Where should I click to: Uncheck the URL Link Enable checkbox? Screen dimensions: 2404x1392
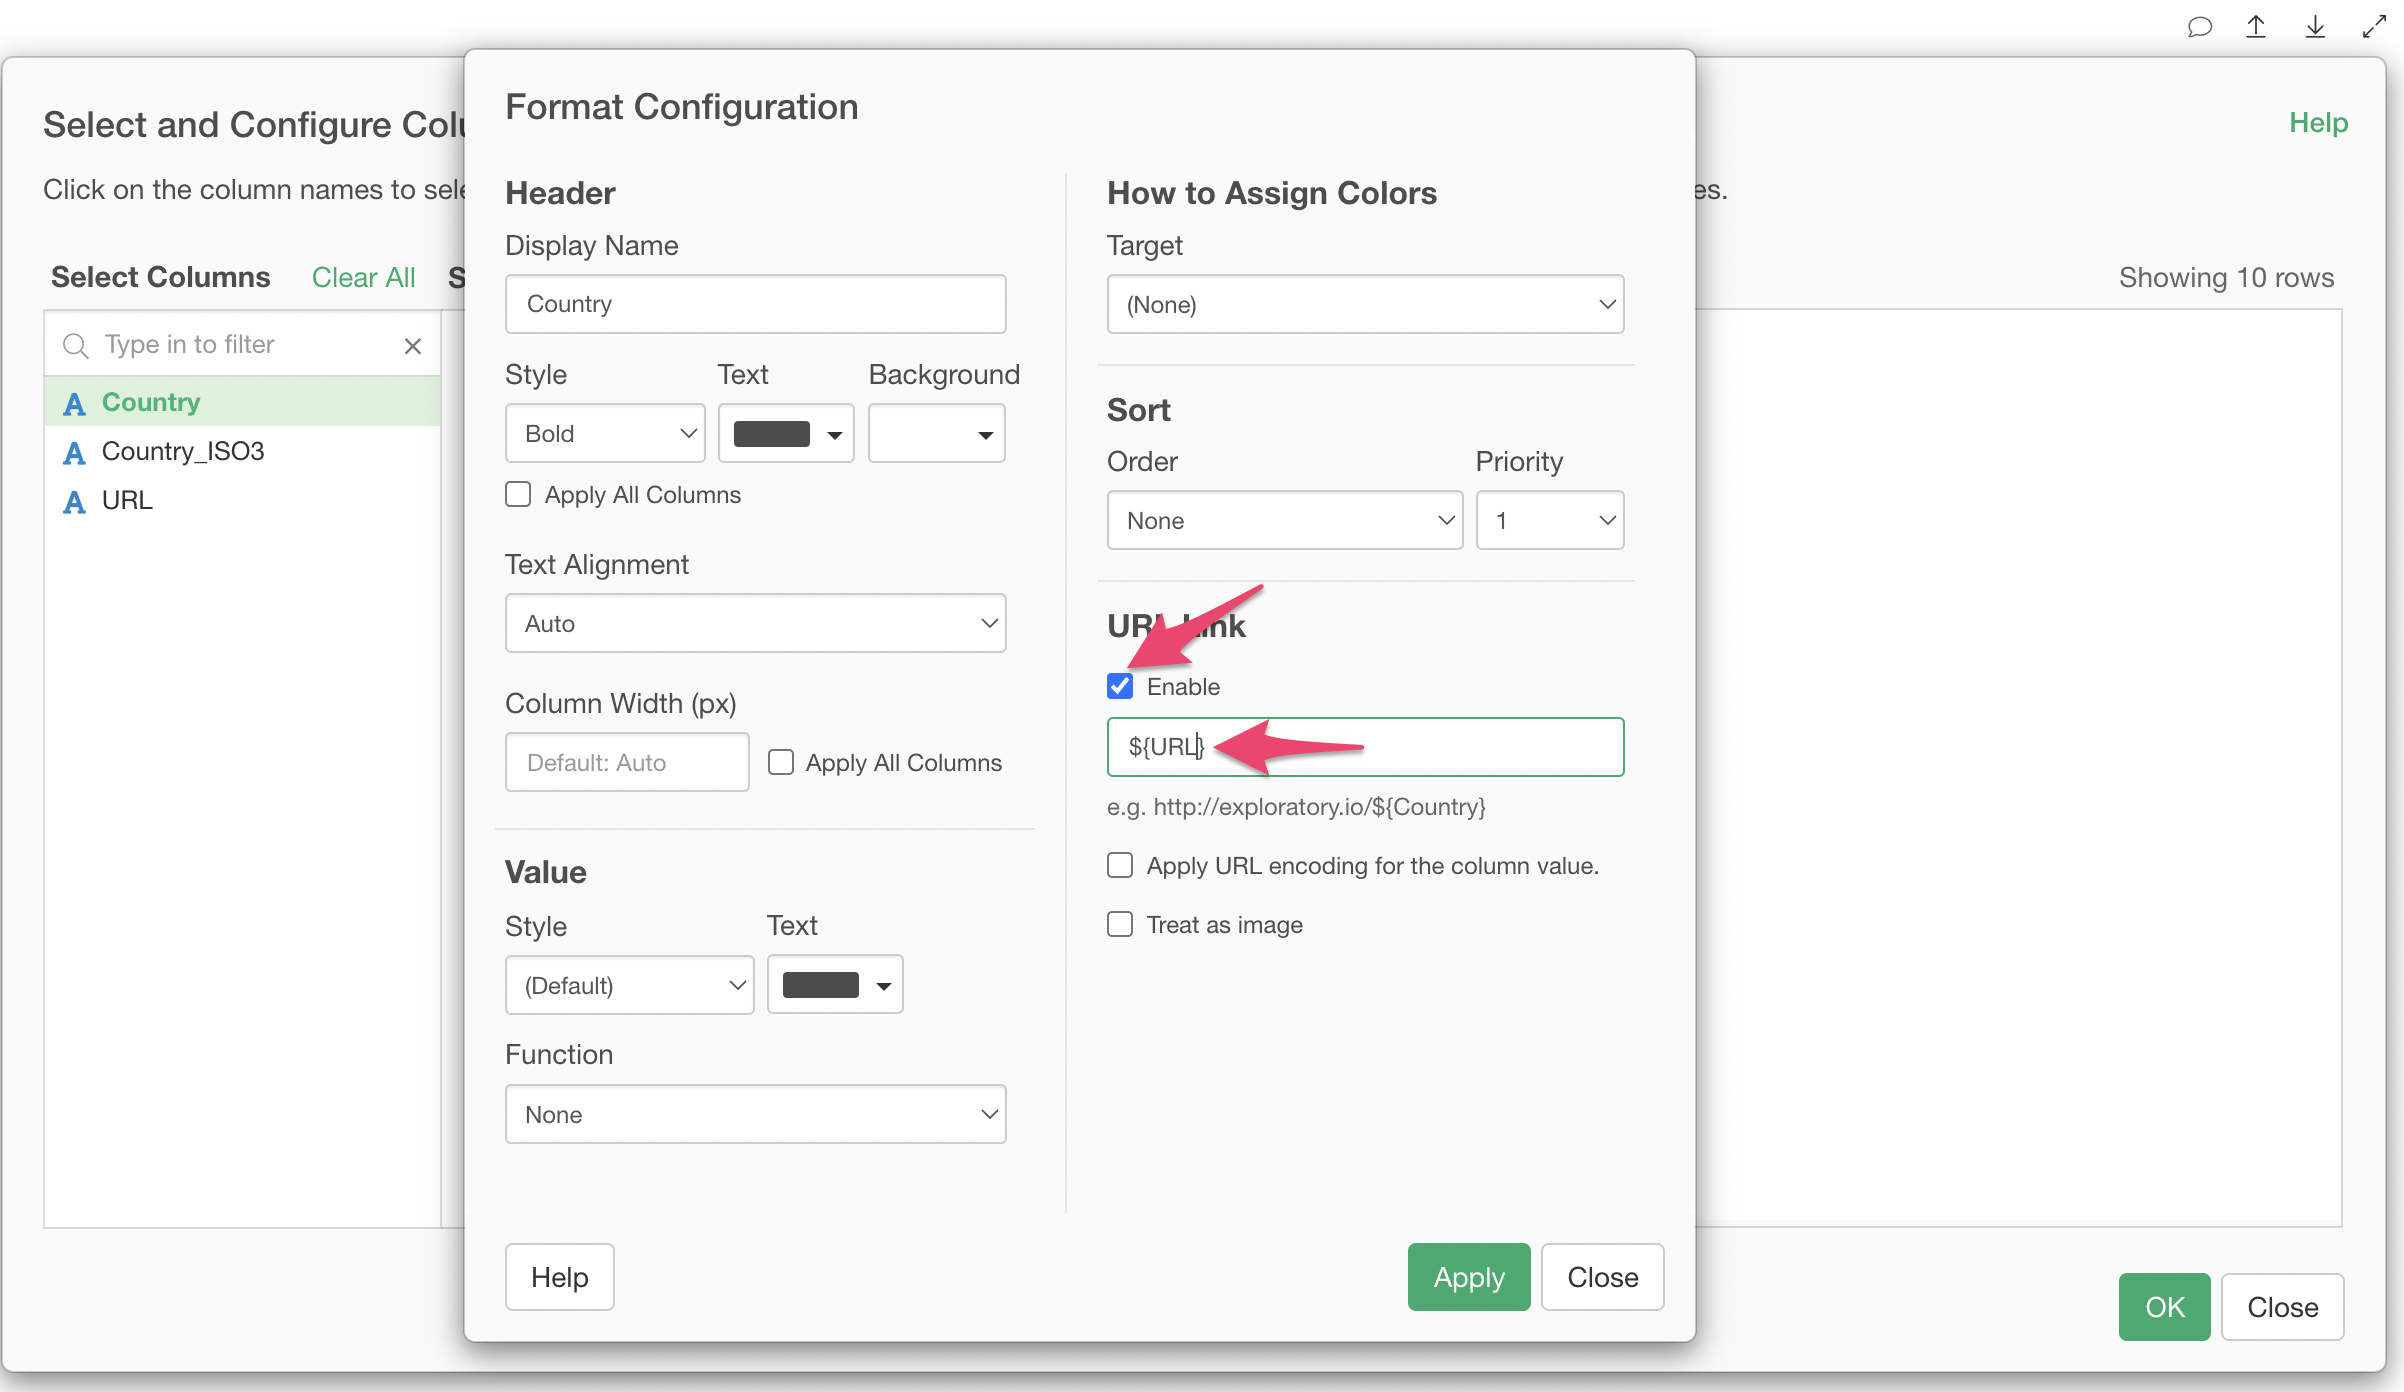click(x=1120, y=687)
